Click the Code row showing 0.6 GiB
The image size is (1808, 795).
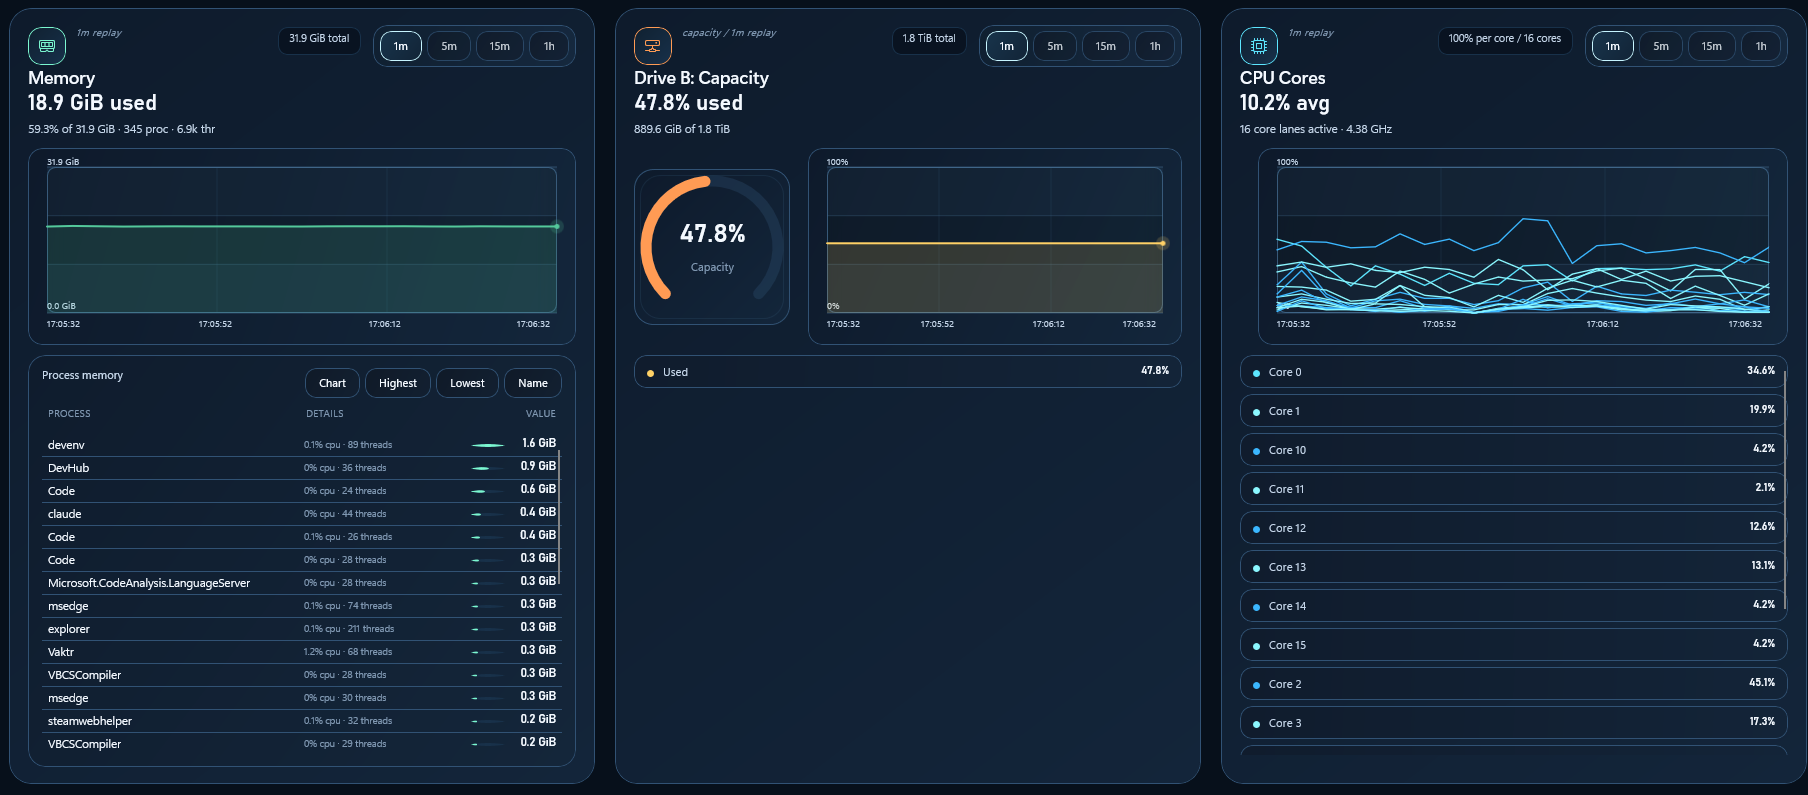[302, 490]
